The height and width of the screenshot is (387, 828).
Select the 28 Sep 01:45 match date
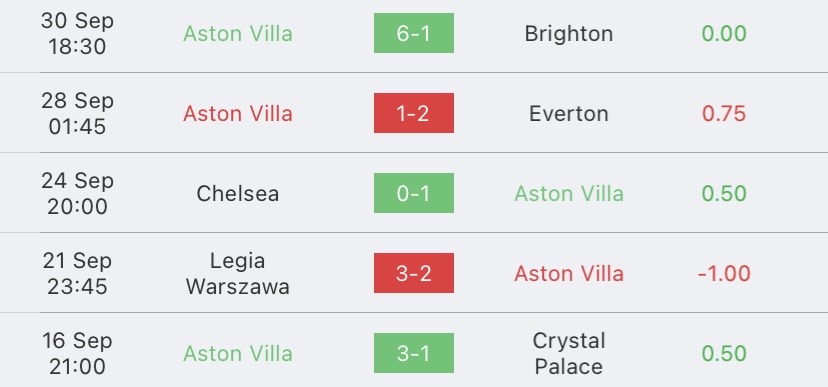(77, 114)
